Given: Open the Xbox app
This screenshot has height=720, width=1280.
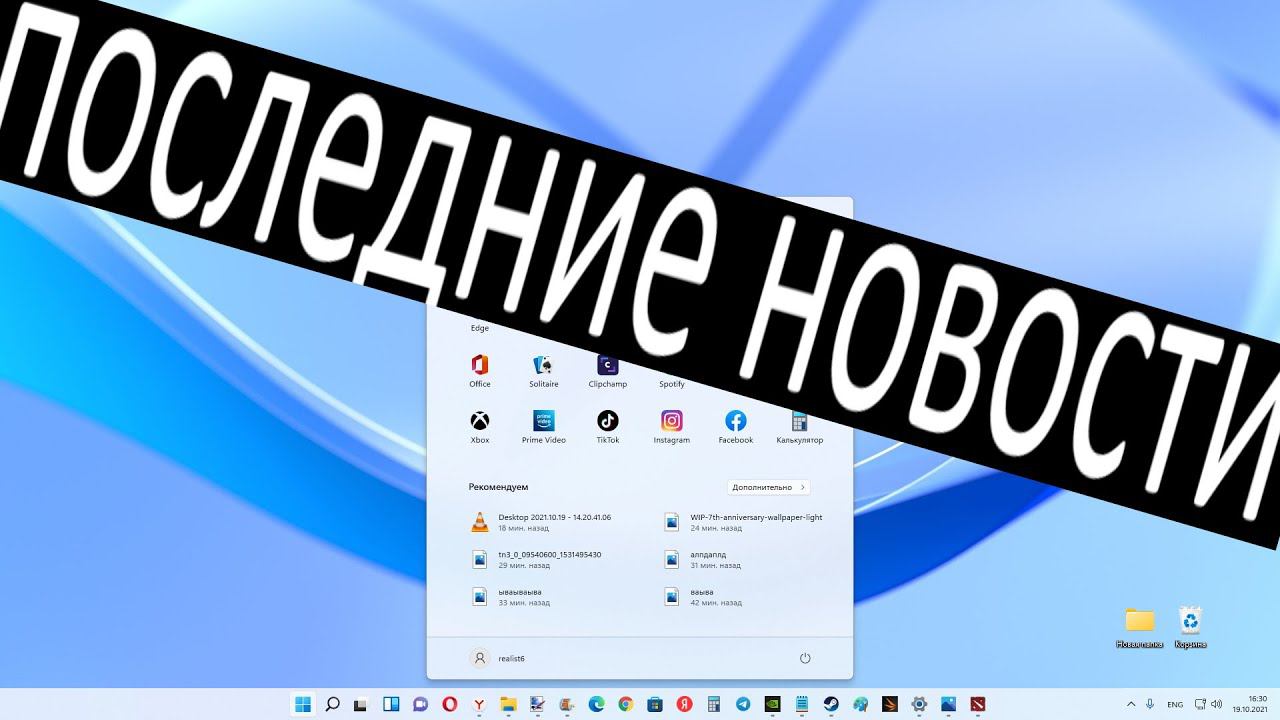Looking at the screenshot, I should click(480, 427).
